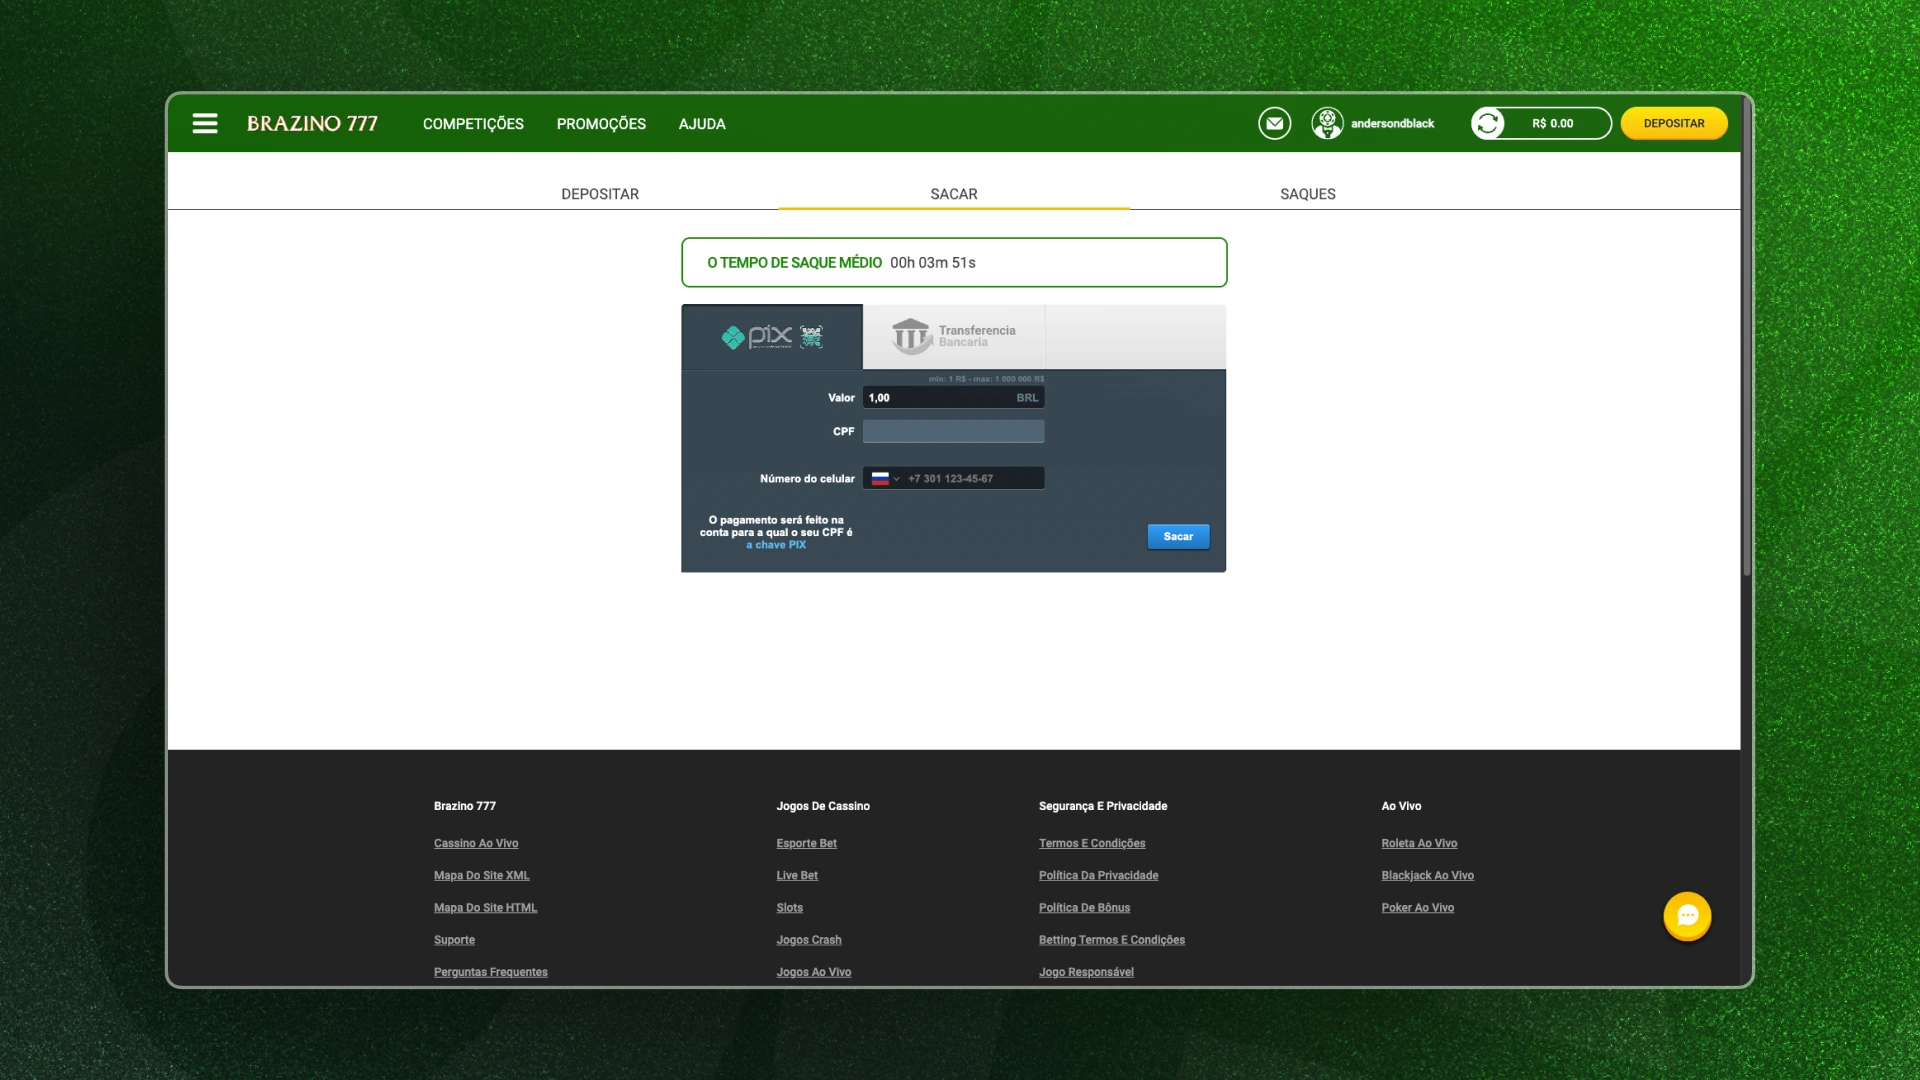Refresh balance with the circular arrows icon
Image resolution: width=1920 pixels, height=1080 pixels.
[x=1488, y=124]
